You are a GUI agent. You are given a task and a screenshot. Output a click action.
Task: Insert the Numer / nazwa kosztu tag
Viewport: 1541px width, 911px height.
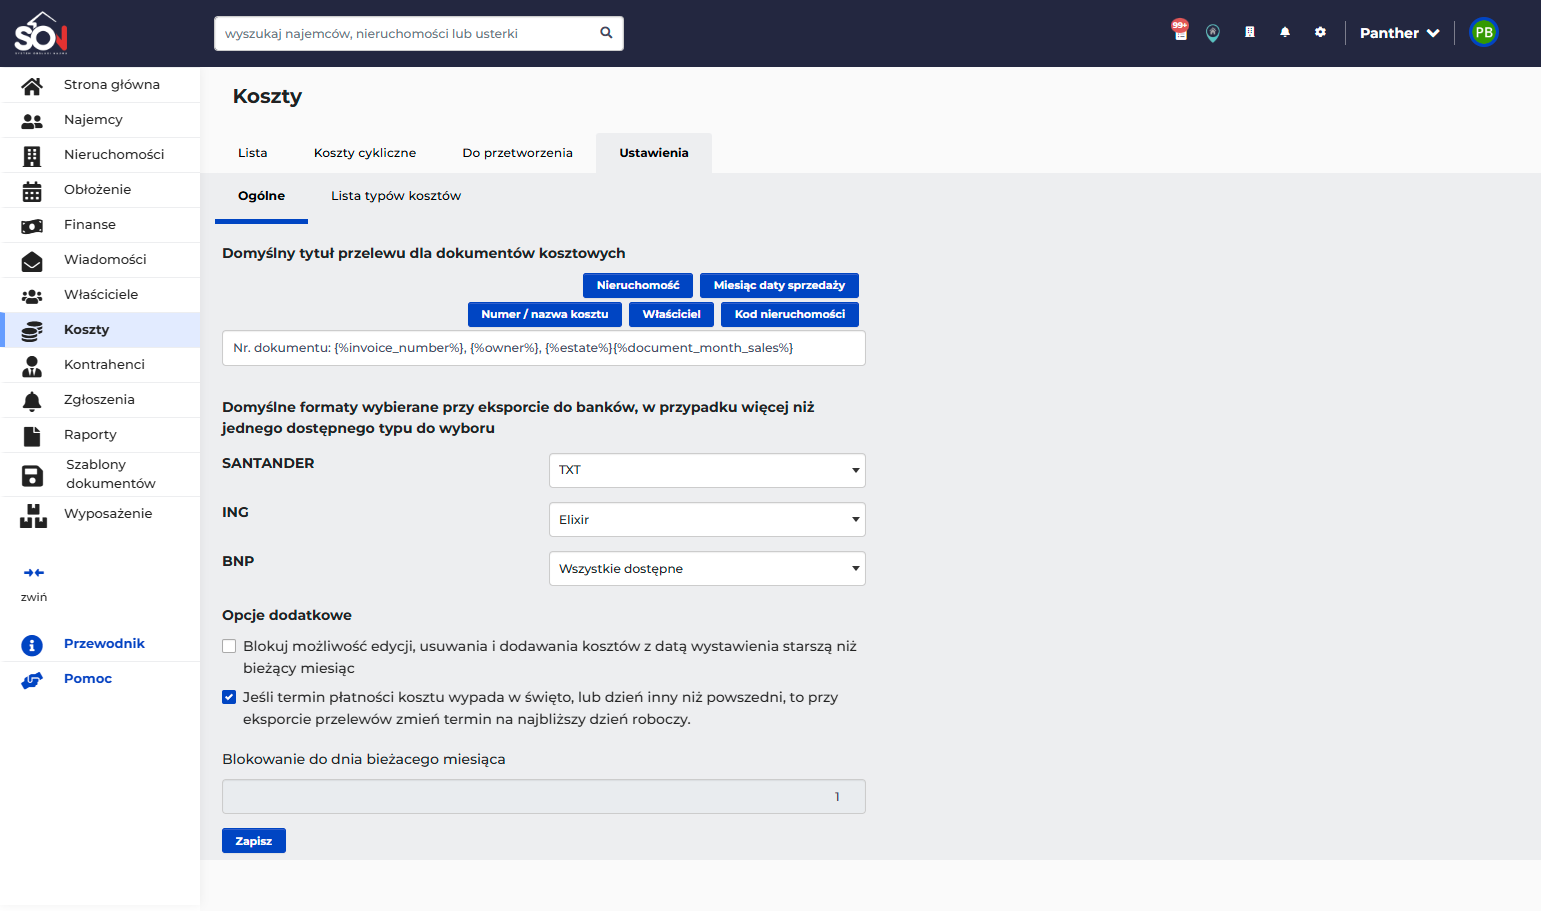[x=545, y=314]
